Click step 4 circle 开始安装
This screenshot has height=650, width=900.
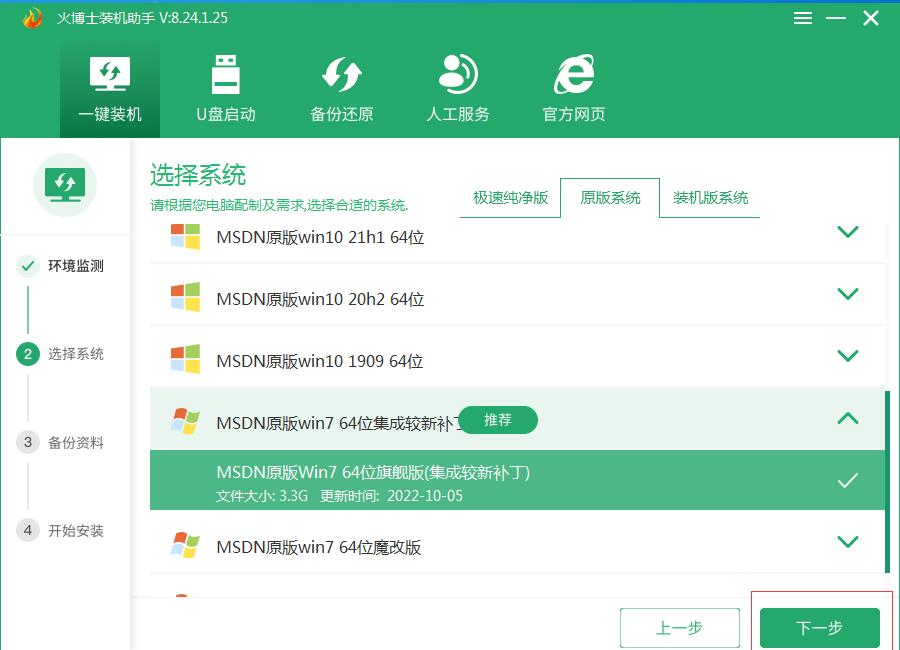pyautogui.click(x=28, y=530)
